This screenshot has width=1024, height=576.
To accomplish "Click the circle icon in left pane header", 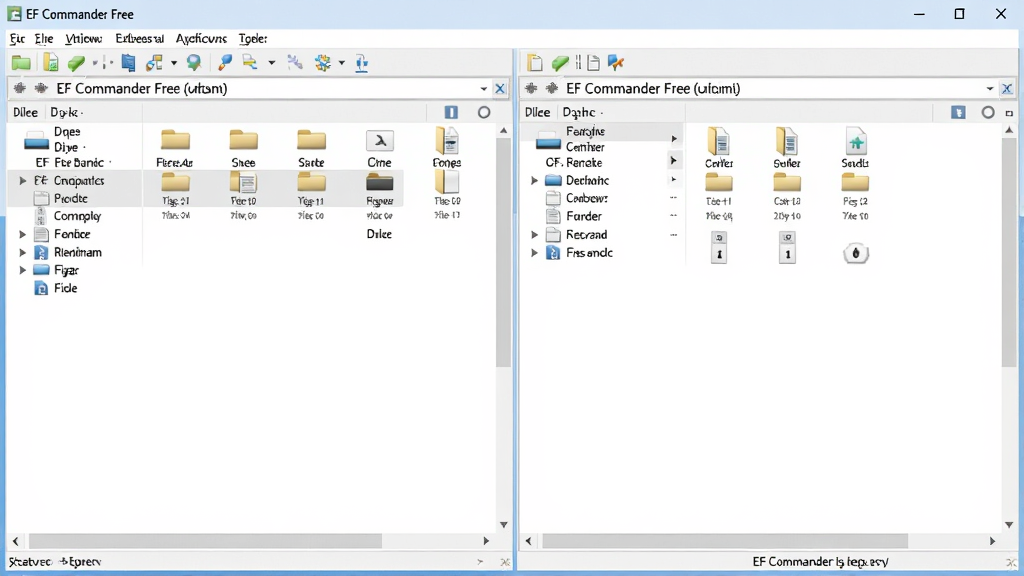I will 484,112.
